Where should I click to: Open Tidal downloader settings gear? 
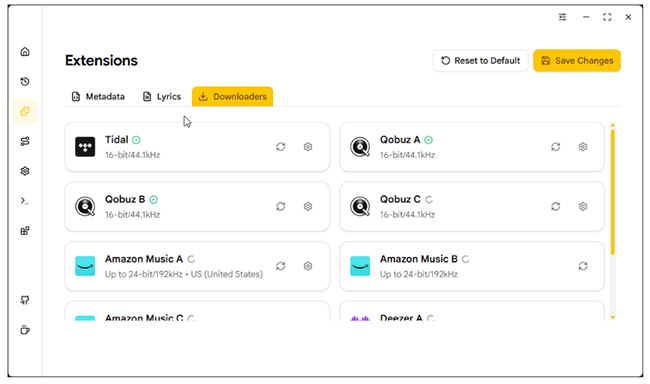[308, 147]
